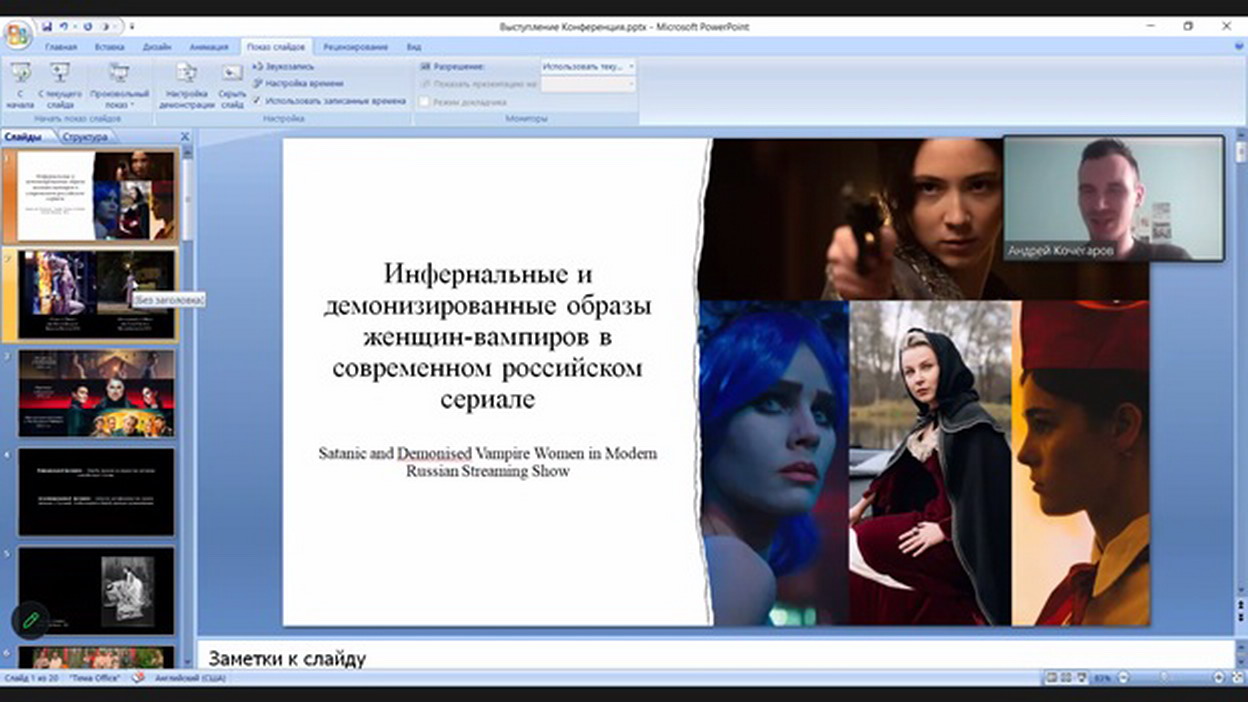
Task: Click the Save icon in quick access toolbar
Action: tap(47, 26)
